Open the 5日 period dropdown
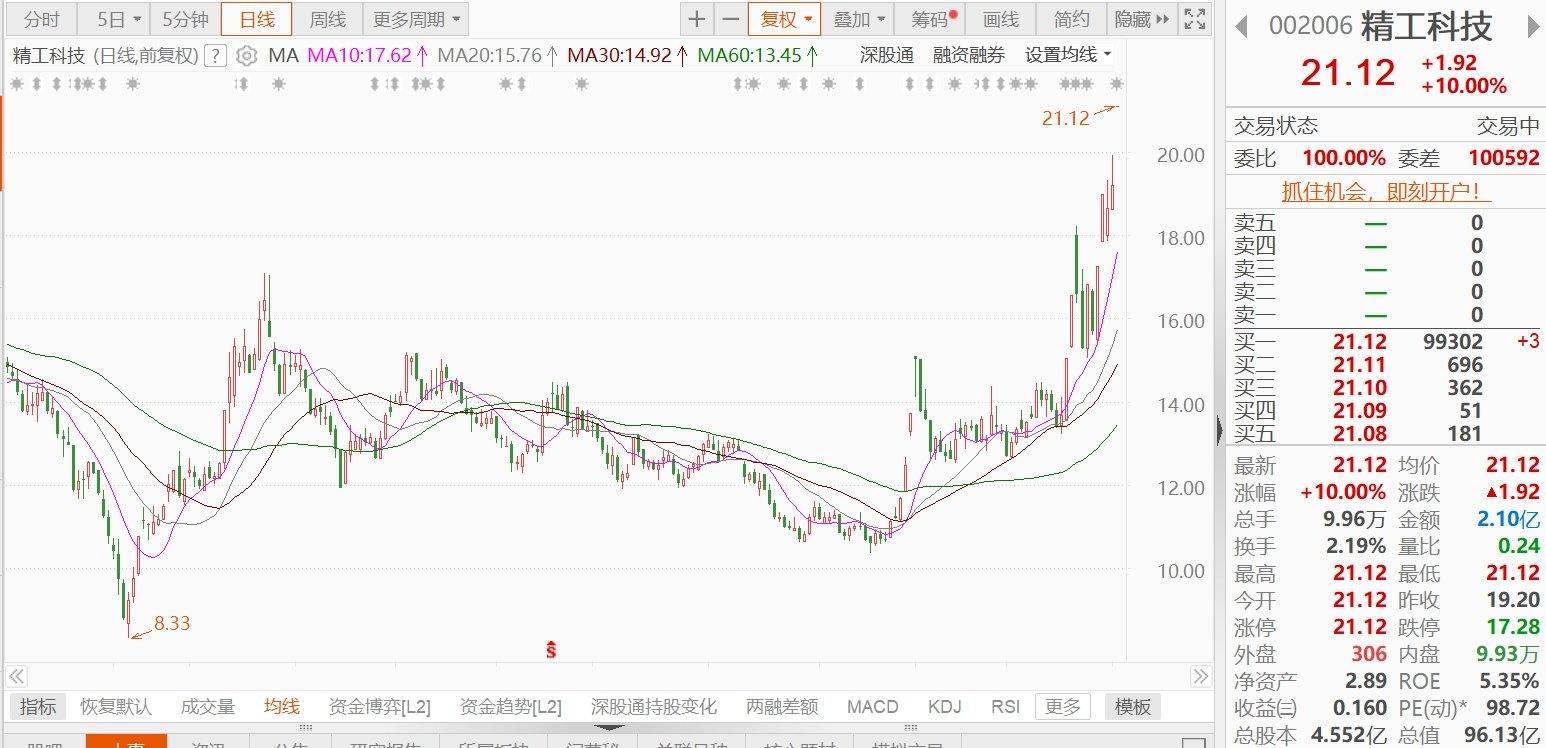Image resolution: width=1546 pixels, height=748 pixels. click(x=113, y=19)
